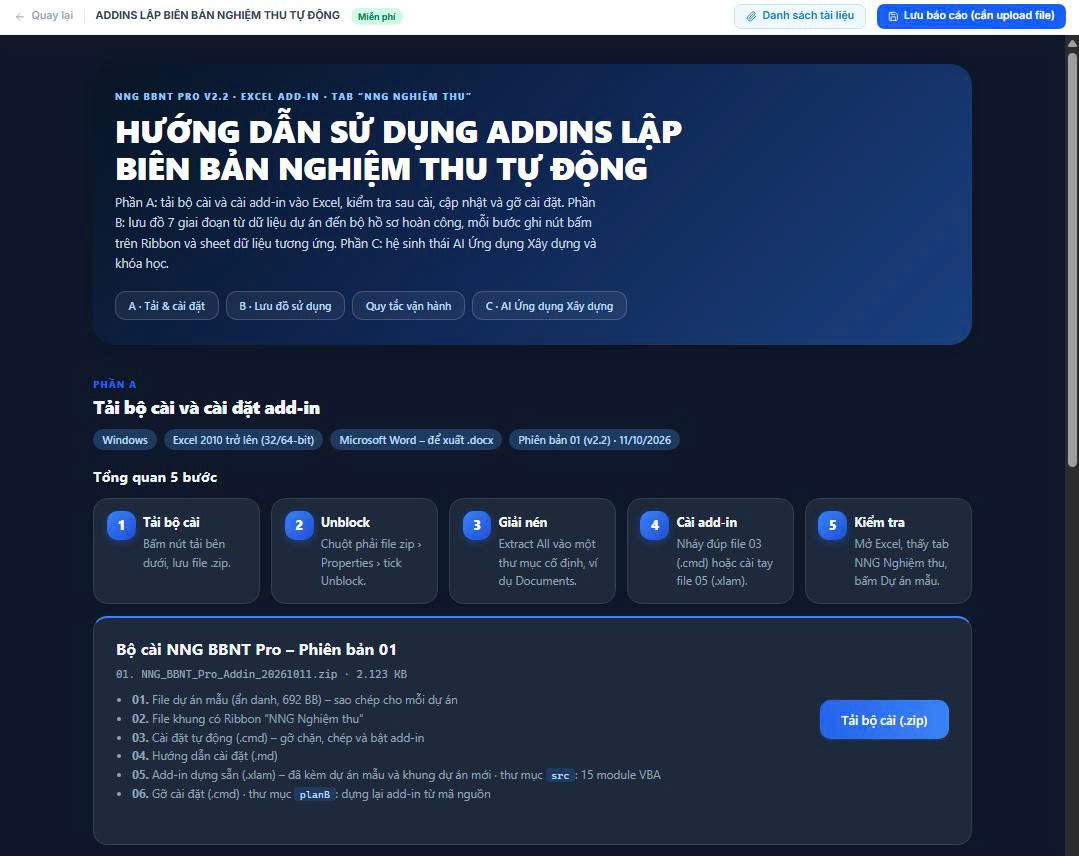Click the back arrow icon beside Quay lại

(x=20, y=16)
